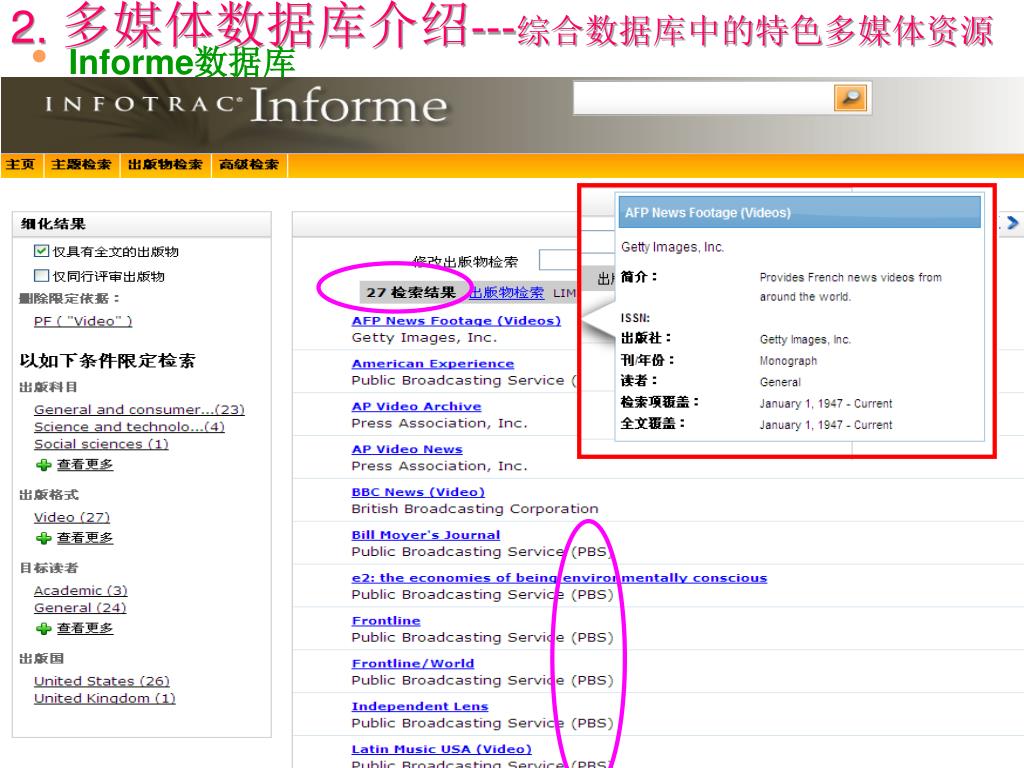Click the 细化结果 panel header
The height and width of the screenshot is (768, 1024).
[142, 224]
